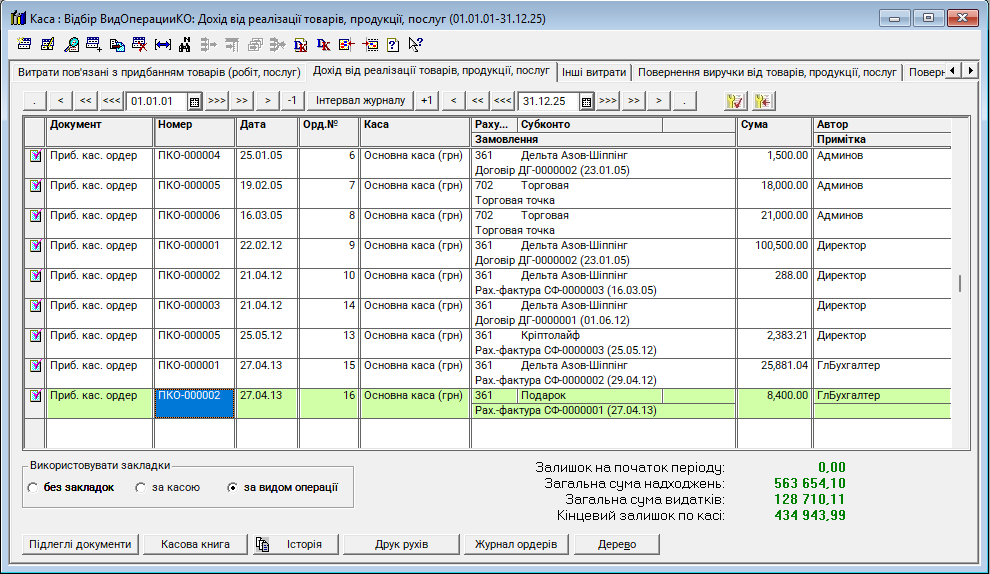Click the binoculars search icon

point(185,44)
